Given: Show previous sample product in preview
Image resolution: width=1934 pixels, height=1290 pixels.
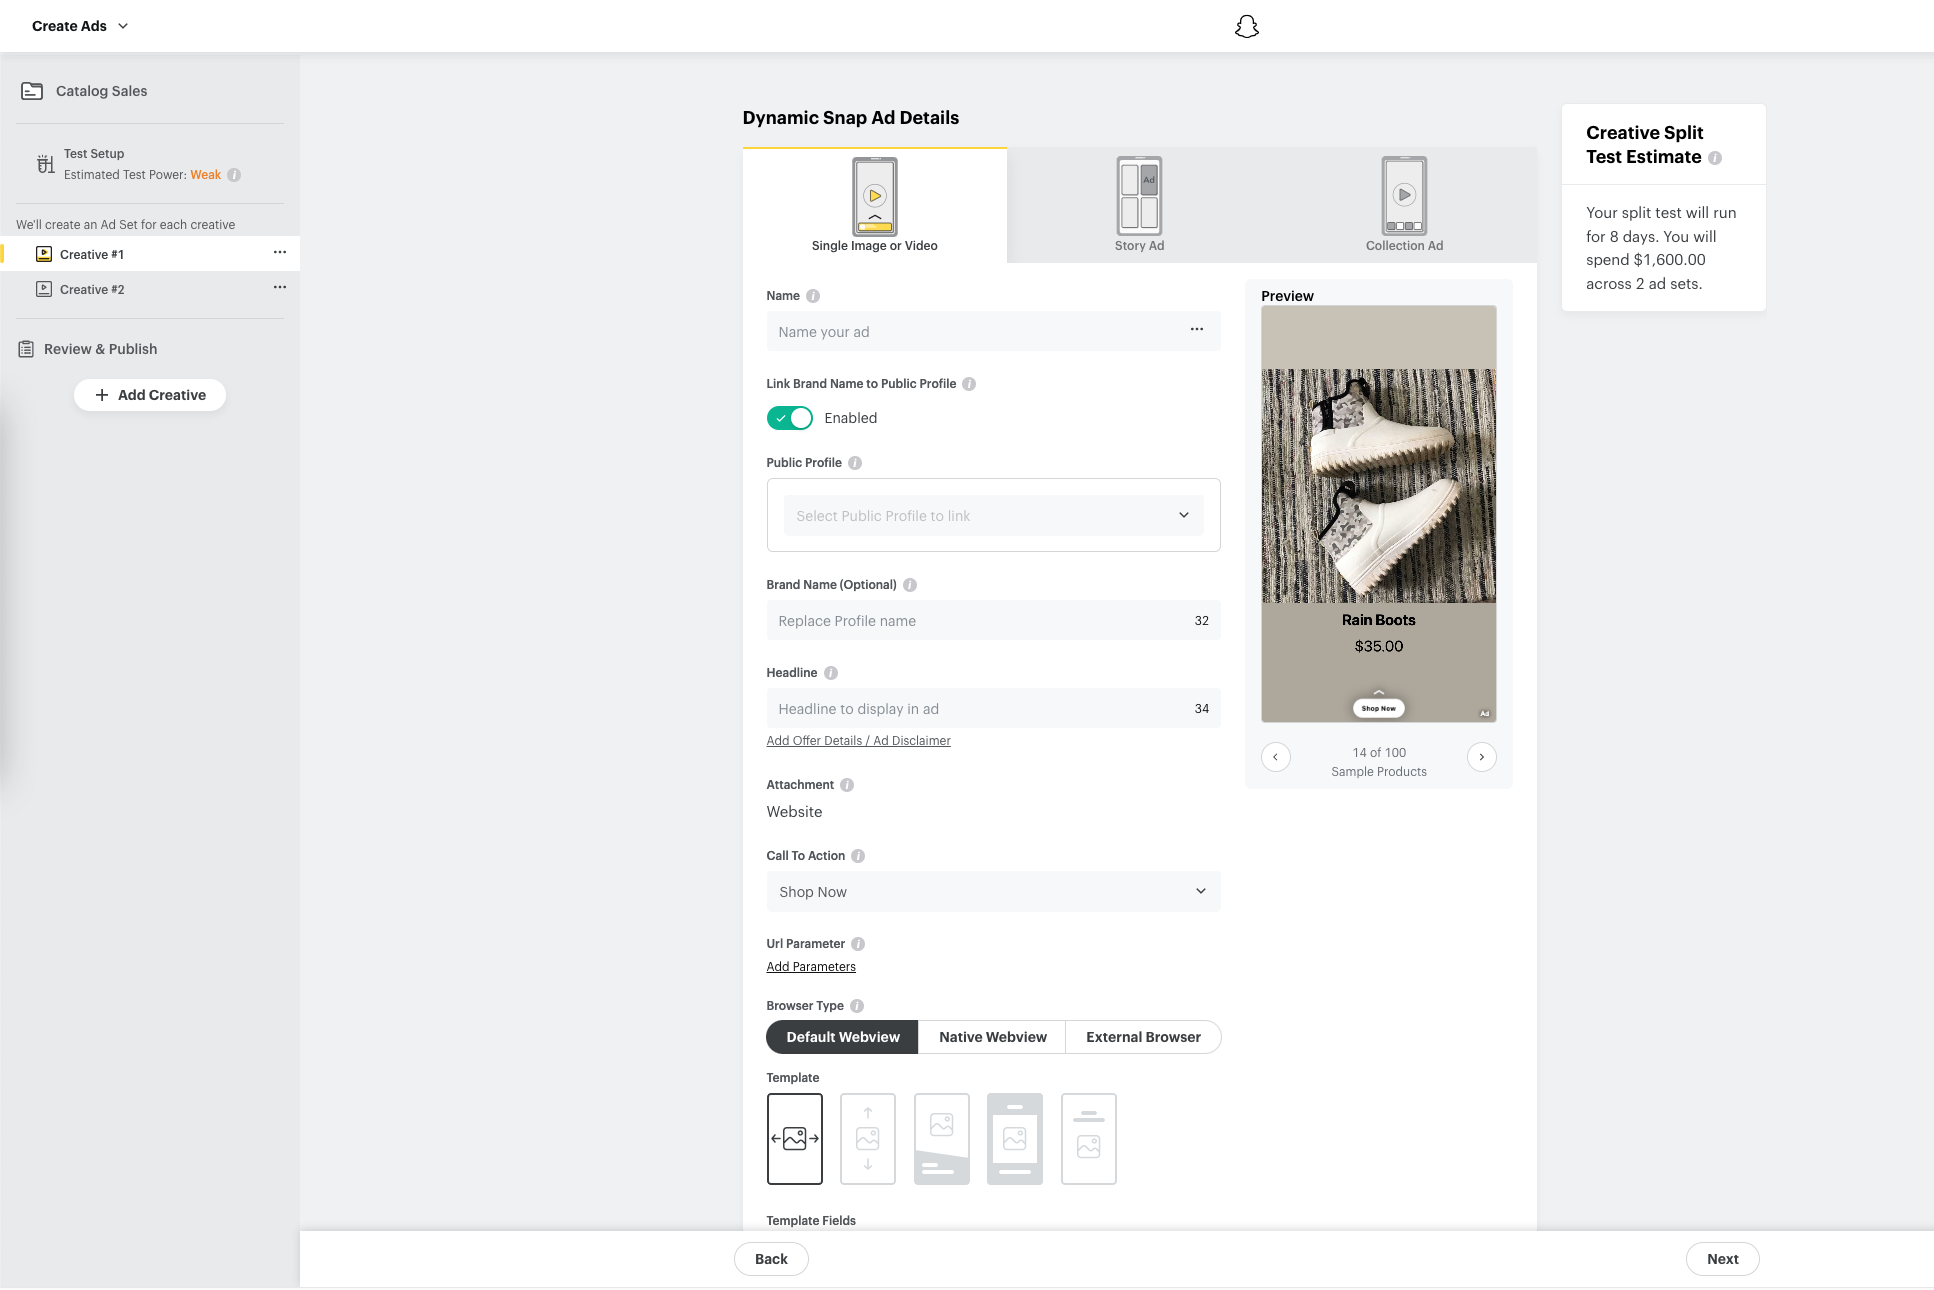Looking at the screenshot, I should click(x=1275, y=757).
